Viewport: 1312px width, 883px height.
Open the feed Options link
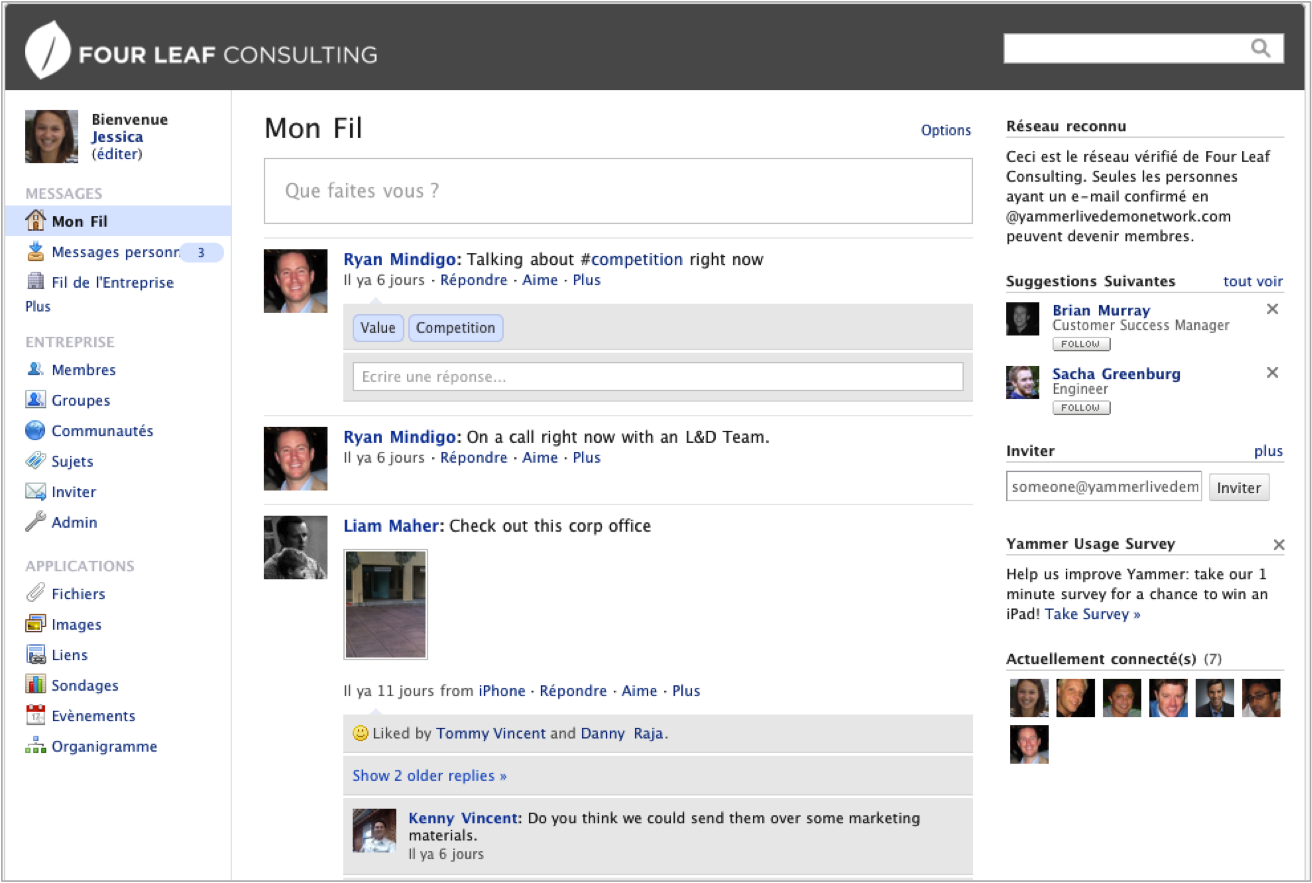click(946, 130)
